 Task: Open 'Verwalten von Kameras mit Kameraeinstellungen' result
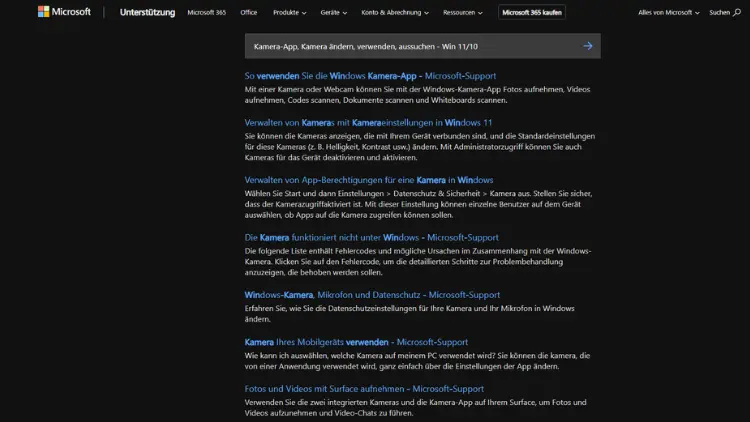(x=368, y=122)
